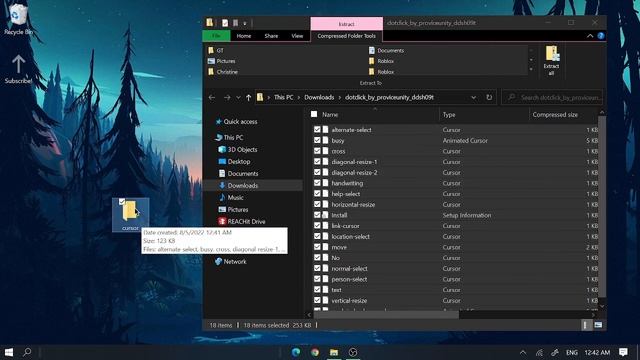Open the Recycle Bin desktop icon
This screenshot has height=360, width=640.
point(17,19)
